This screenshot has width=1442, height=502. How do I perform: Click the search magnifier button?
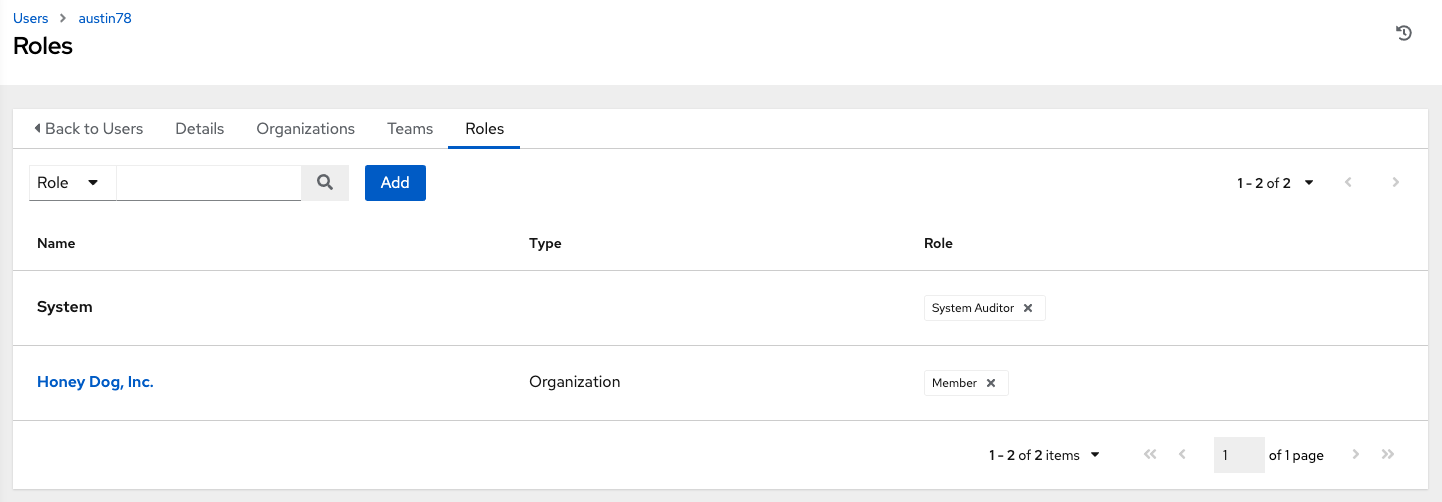click(325, 183)
